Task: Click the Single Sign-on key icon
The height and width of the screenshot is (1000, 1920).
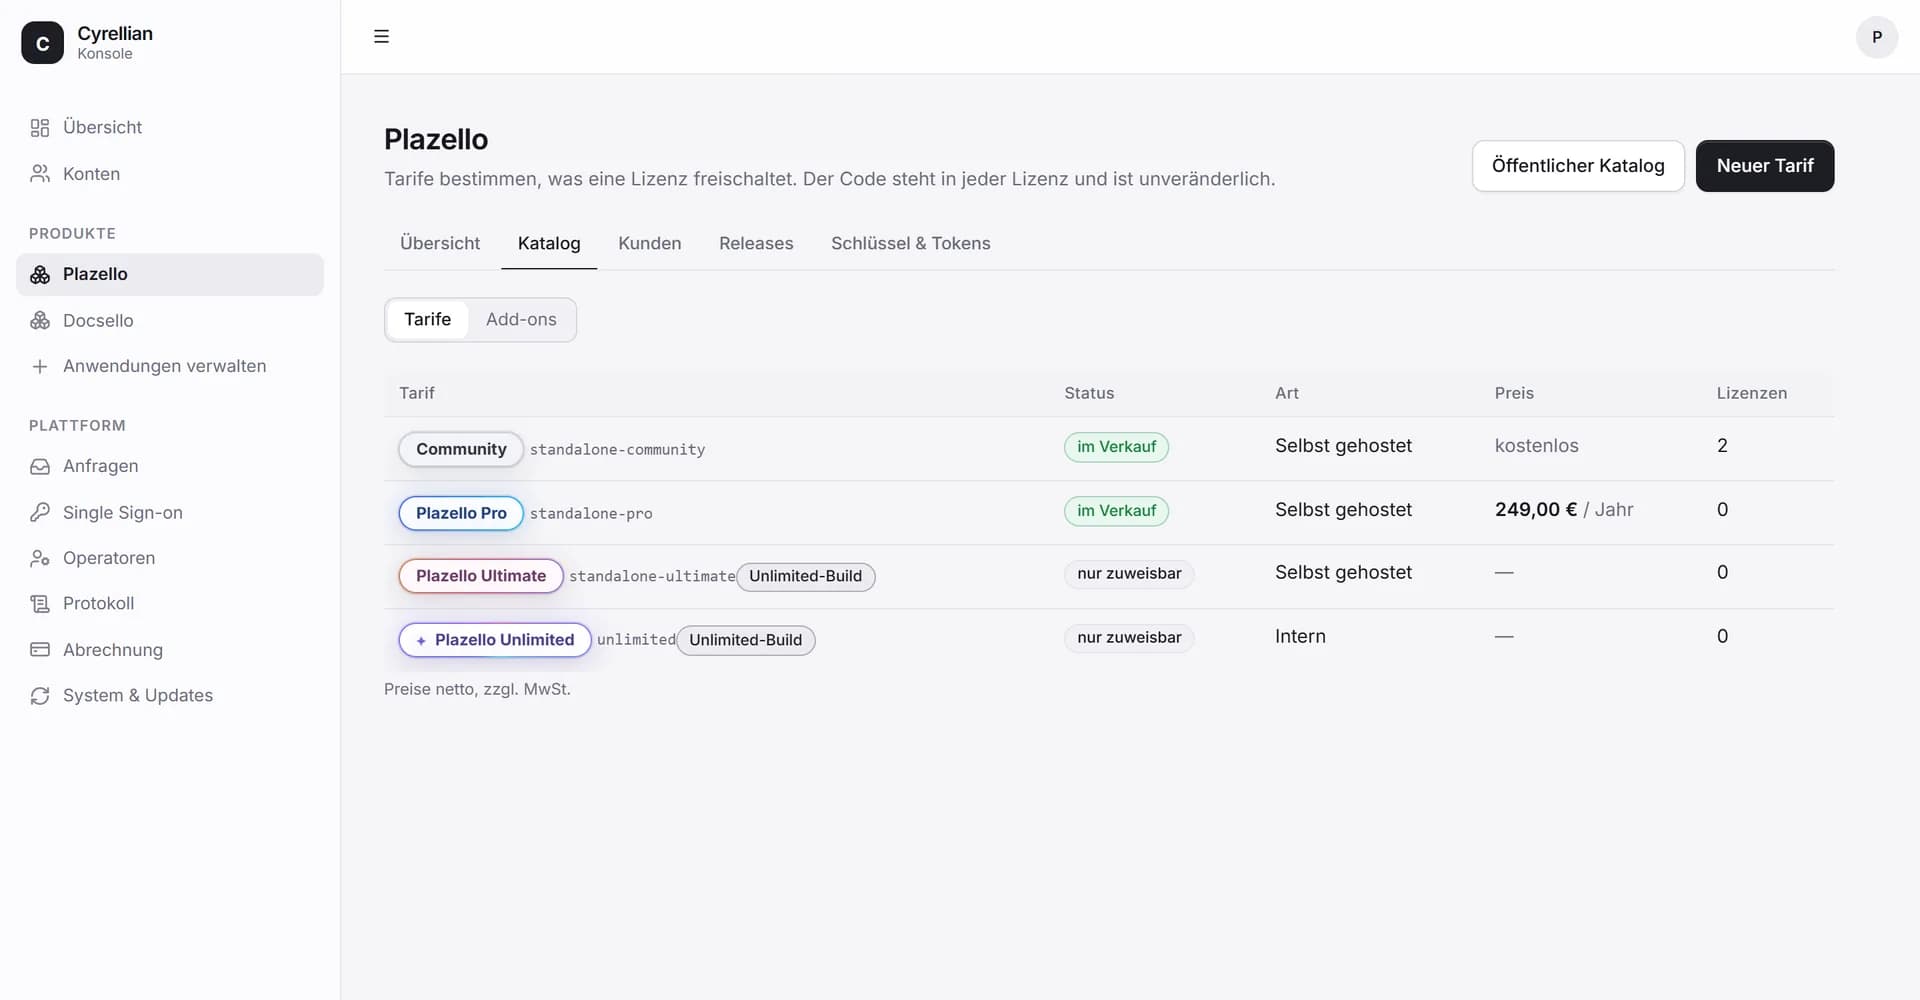Action: (40, 512)
